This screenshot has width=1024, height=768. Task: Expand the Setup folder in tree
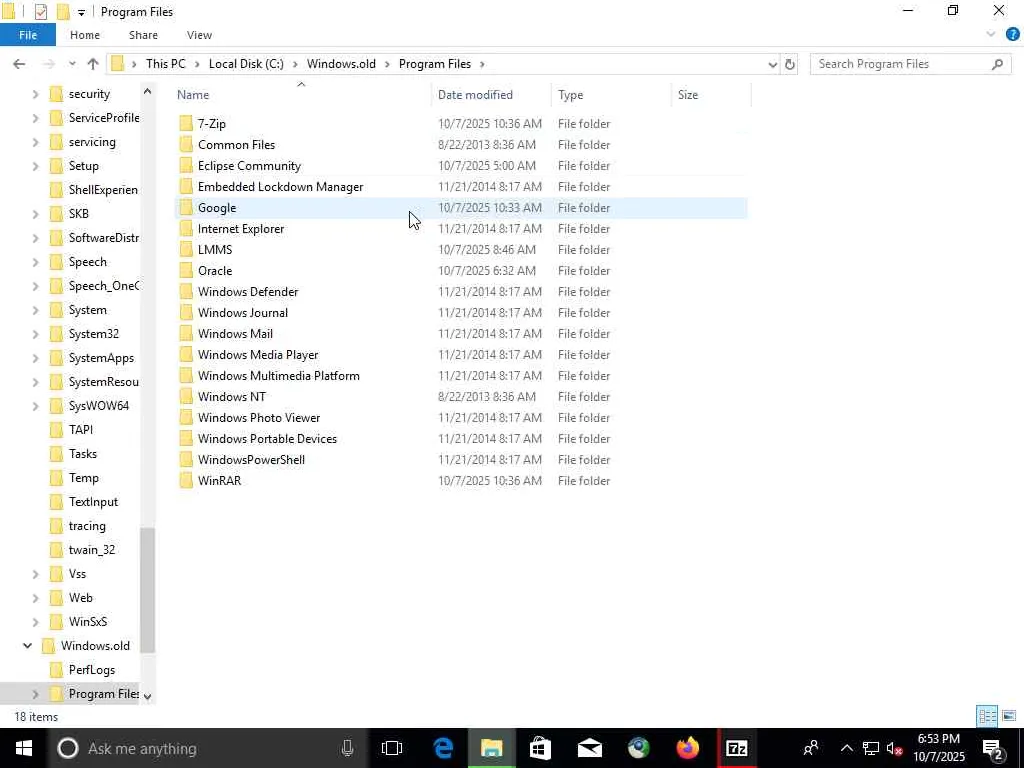[x=35, y=166]
